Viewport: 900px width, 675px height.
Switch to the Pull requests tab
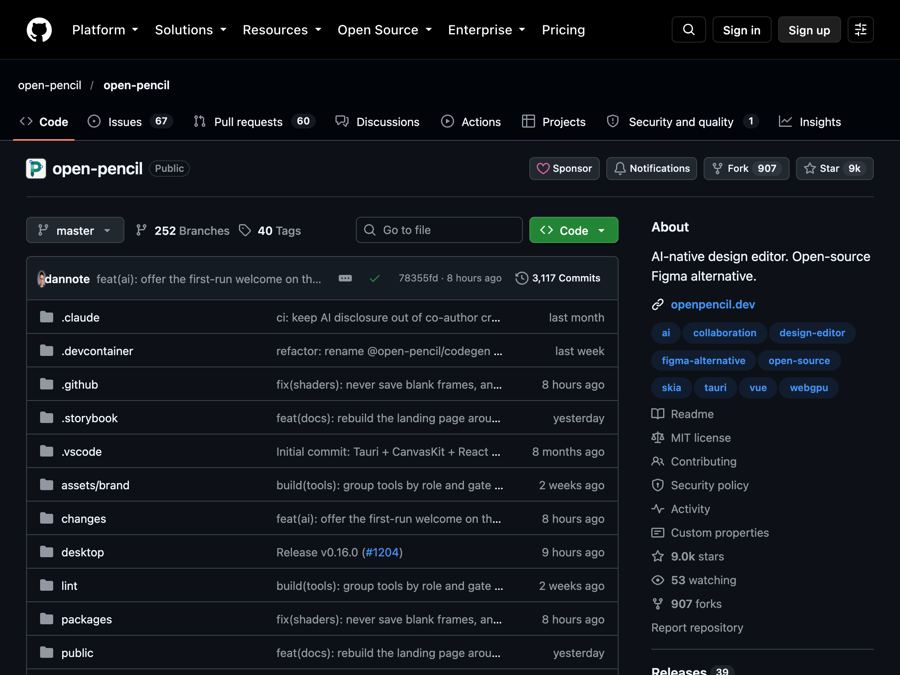(254, 122)
